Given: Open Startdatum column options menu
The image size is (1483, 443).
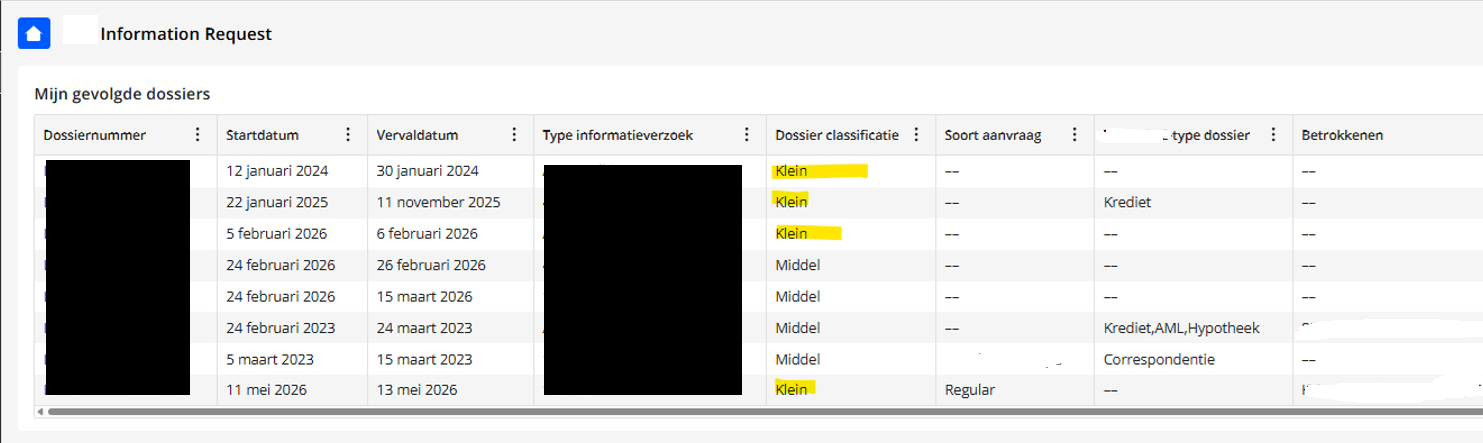Looking at the screenshot, I should pyautogui.click(x=347, y=135).
